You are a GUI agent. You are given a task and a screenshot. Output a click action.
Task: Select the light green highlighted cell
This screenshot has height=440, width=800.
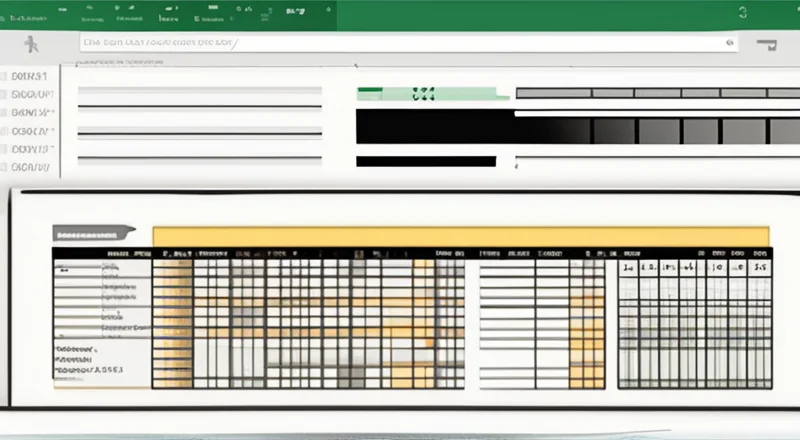(x=440, y=95)
